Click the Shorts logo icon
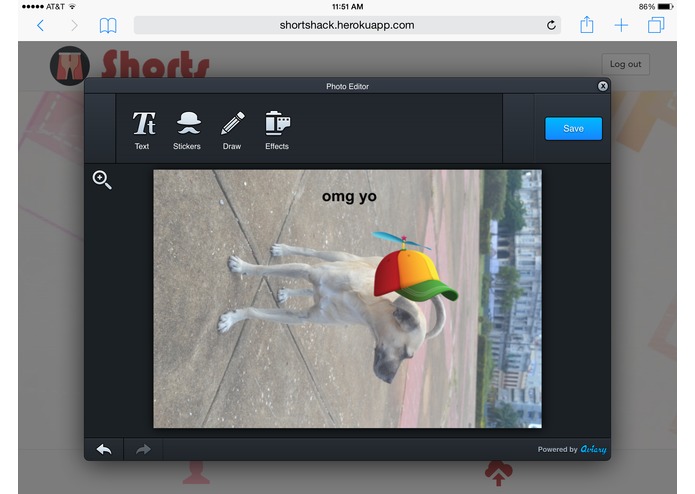Screen dimensions: 695x494 [x=70, y=66]
